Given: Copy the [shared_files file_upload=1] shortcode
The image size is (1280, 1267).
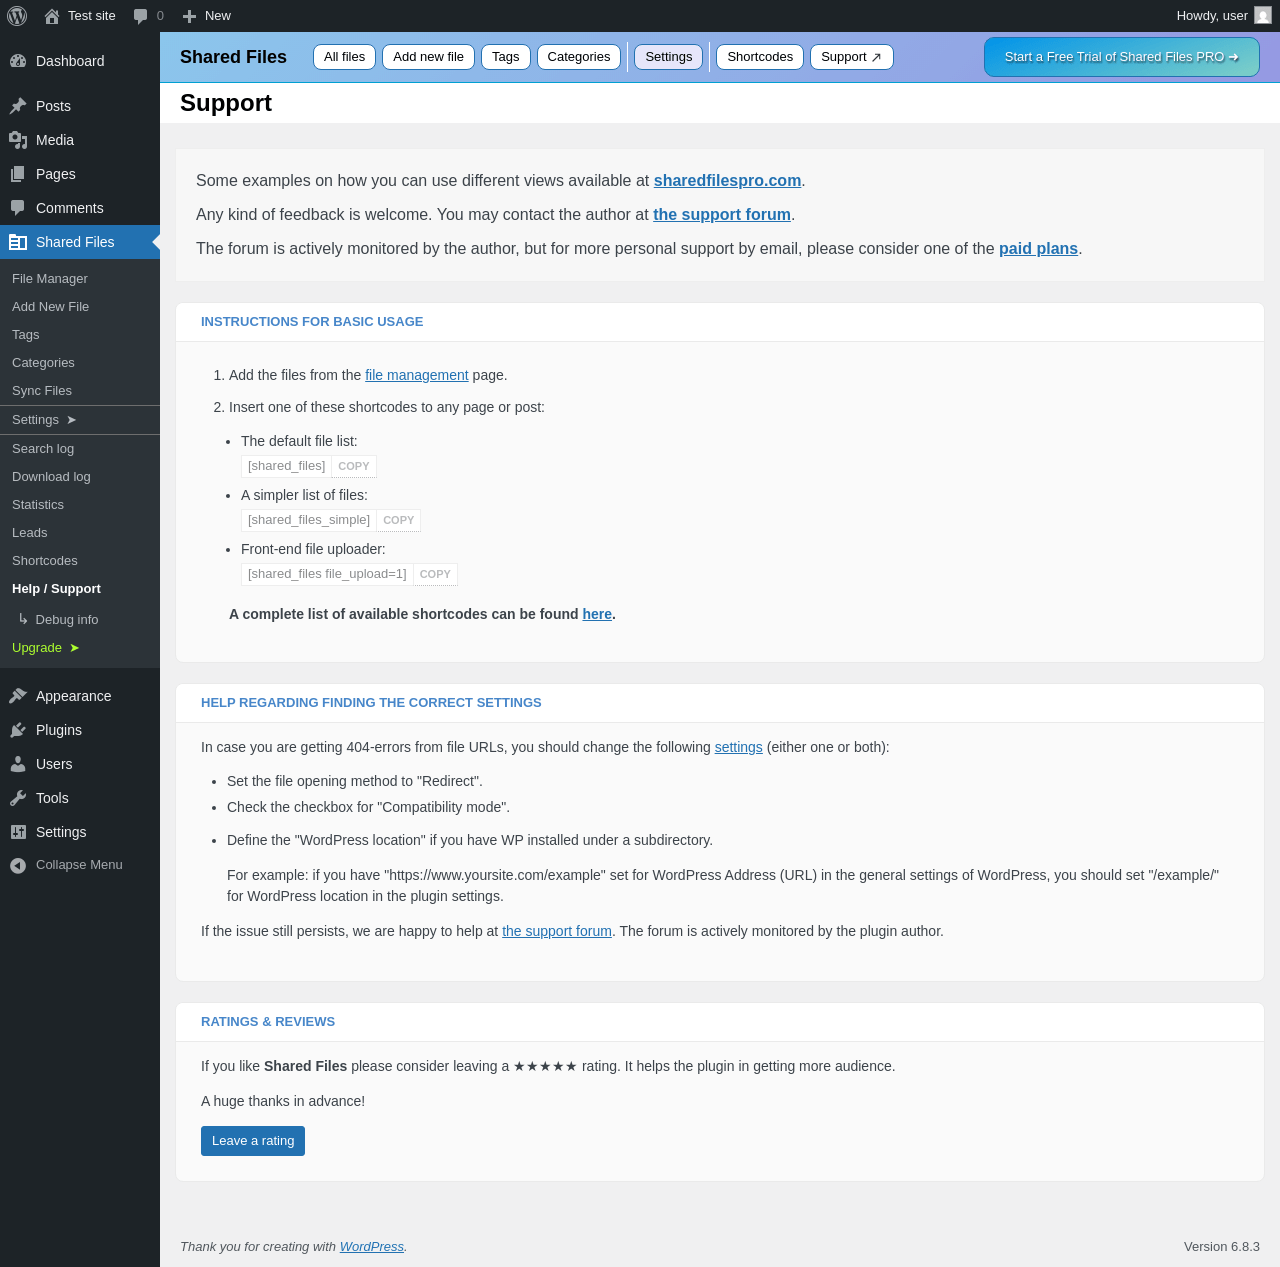Looking at the screenshot, I should tap(435, 574).
